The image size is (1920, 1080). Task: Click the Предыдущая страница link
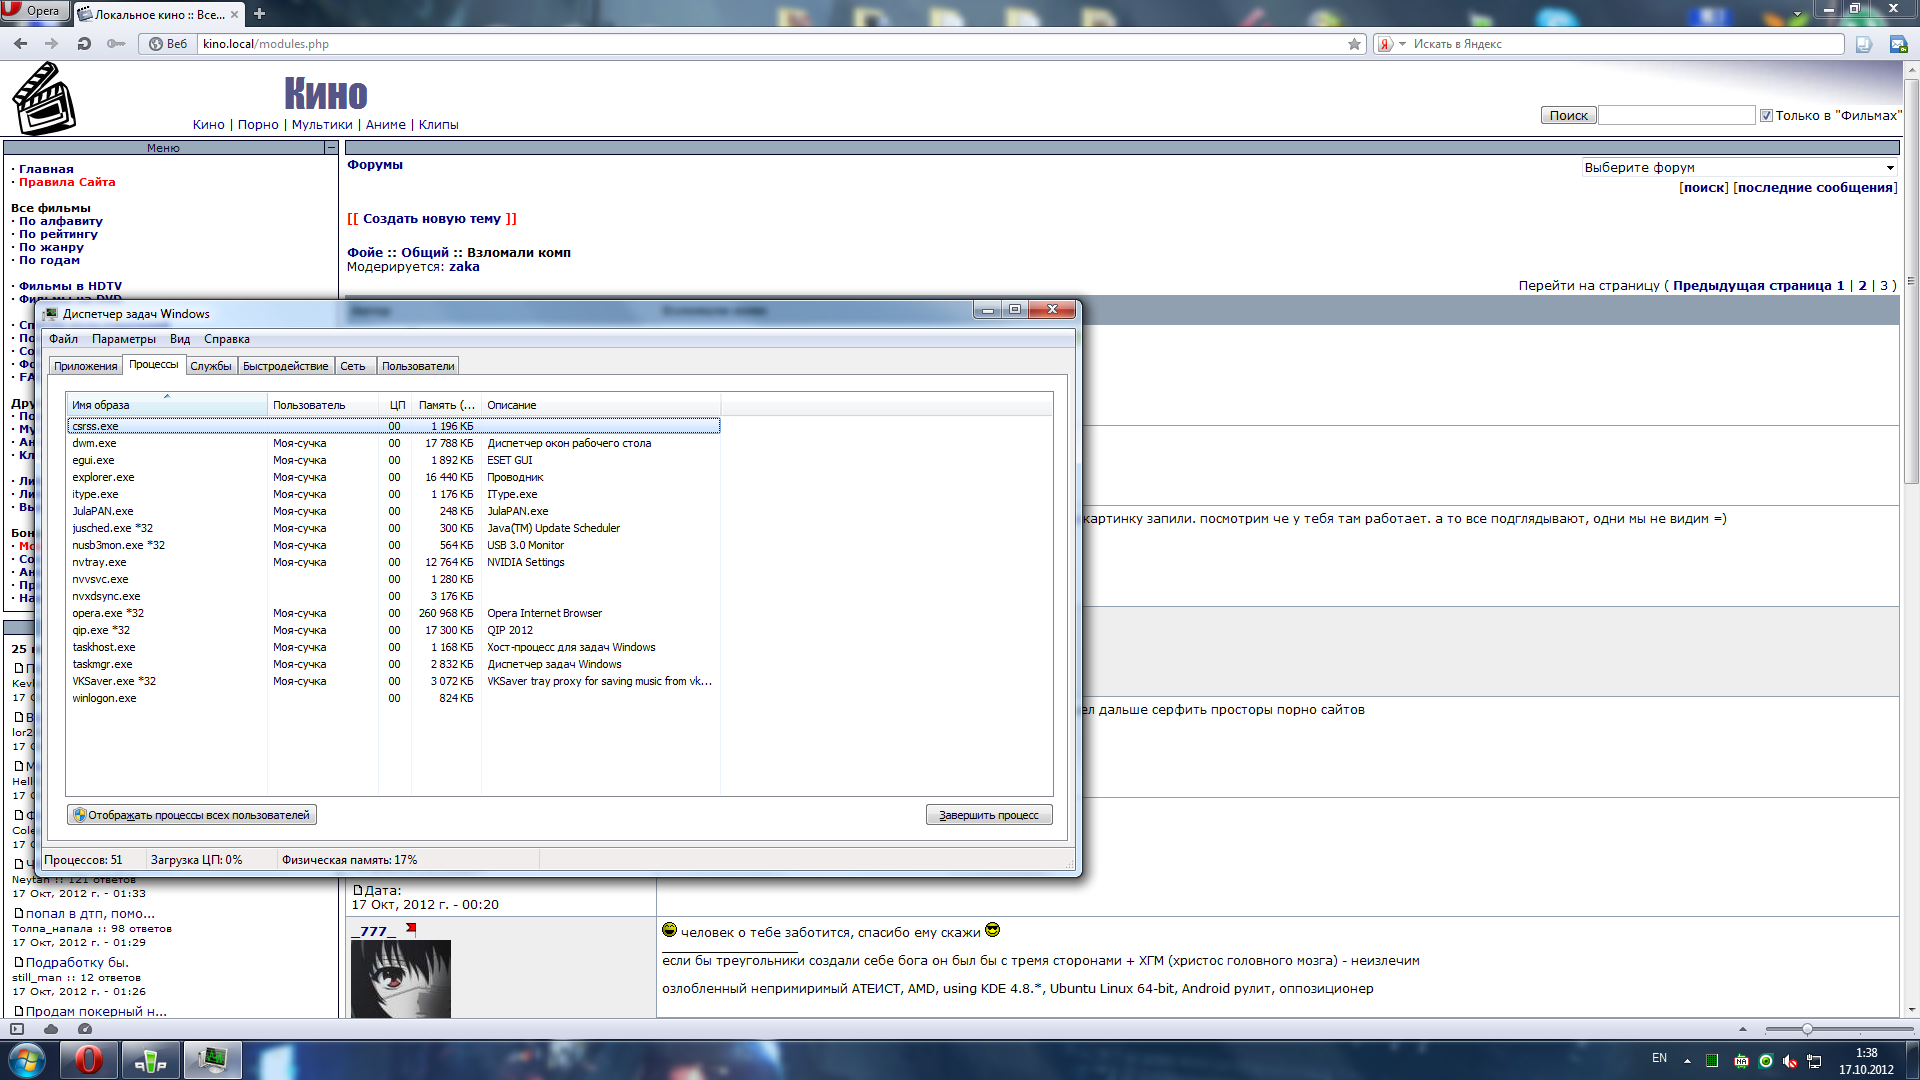1752,286
